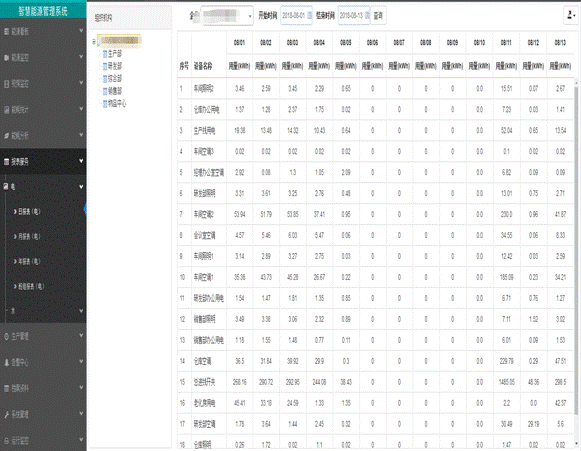Click the 08/13 date column header

coord(560,43)
